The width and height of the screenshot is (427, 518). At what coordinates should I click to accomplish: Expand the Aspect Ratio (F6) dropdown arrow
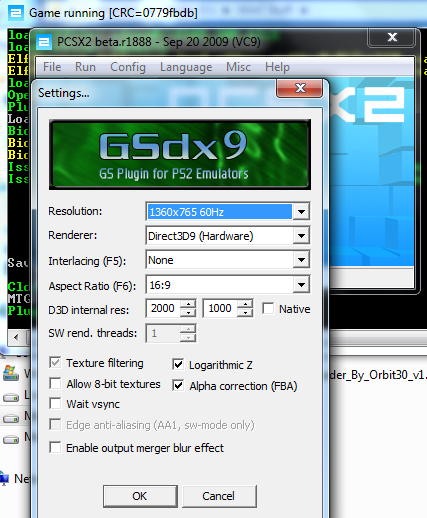click(x=301, y=285)
